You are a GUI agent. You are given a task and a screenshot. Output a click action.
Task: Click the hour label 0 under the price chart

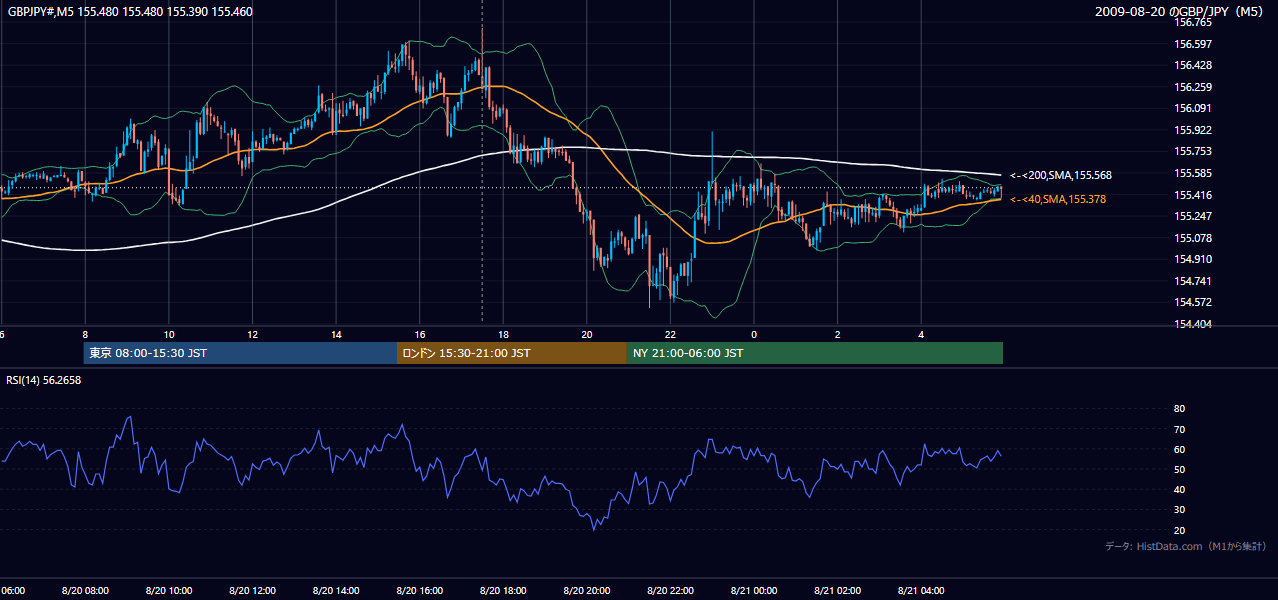pyautogui.click(x=754, y=335)
